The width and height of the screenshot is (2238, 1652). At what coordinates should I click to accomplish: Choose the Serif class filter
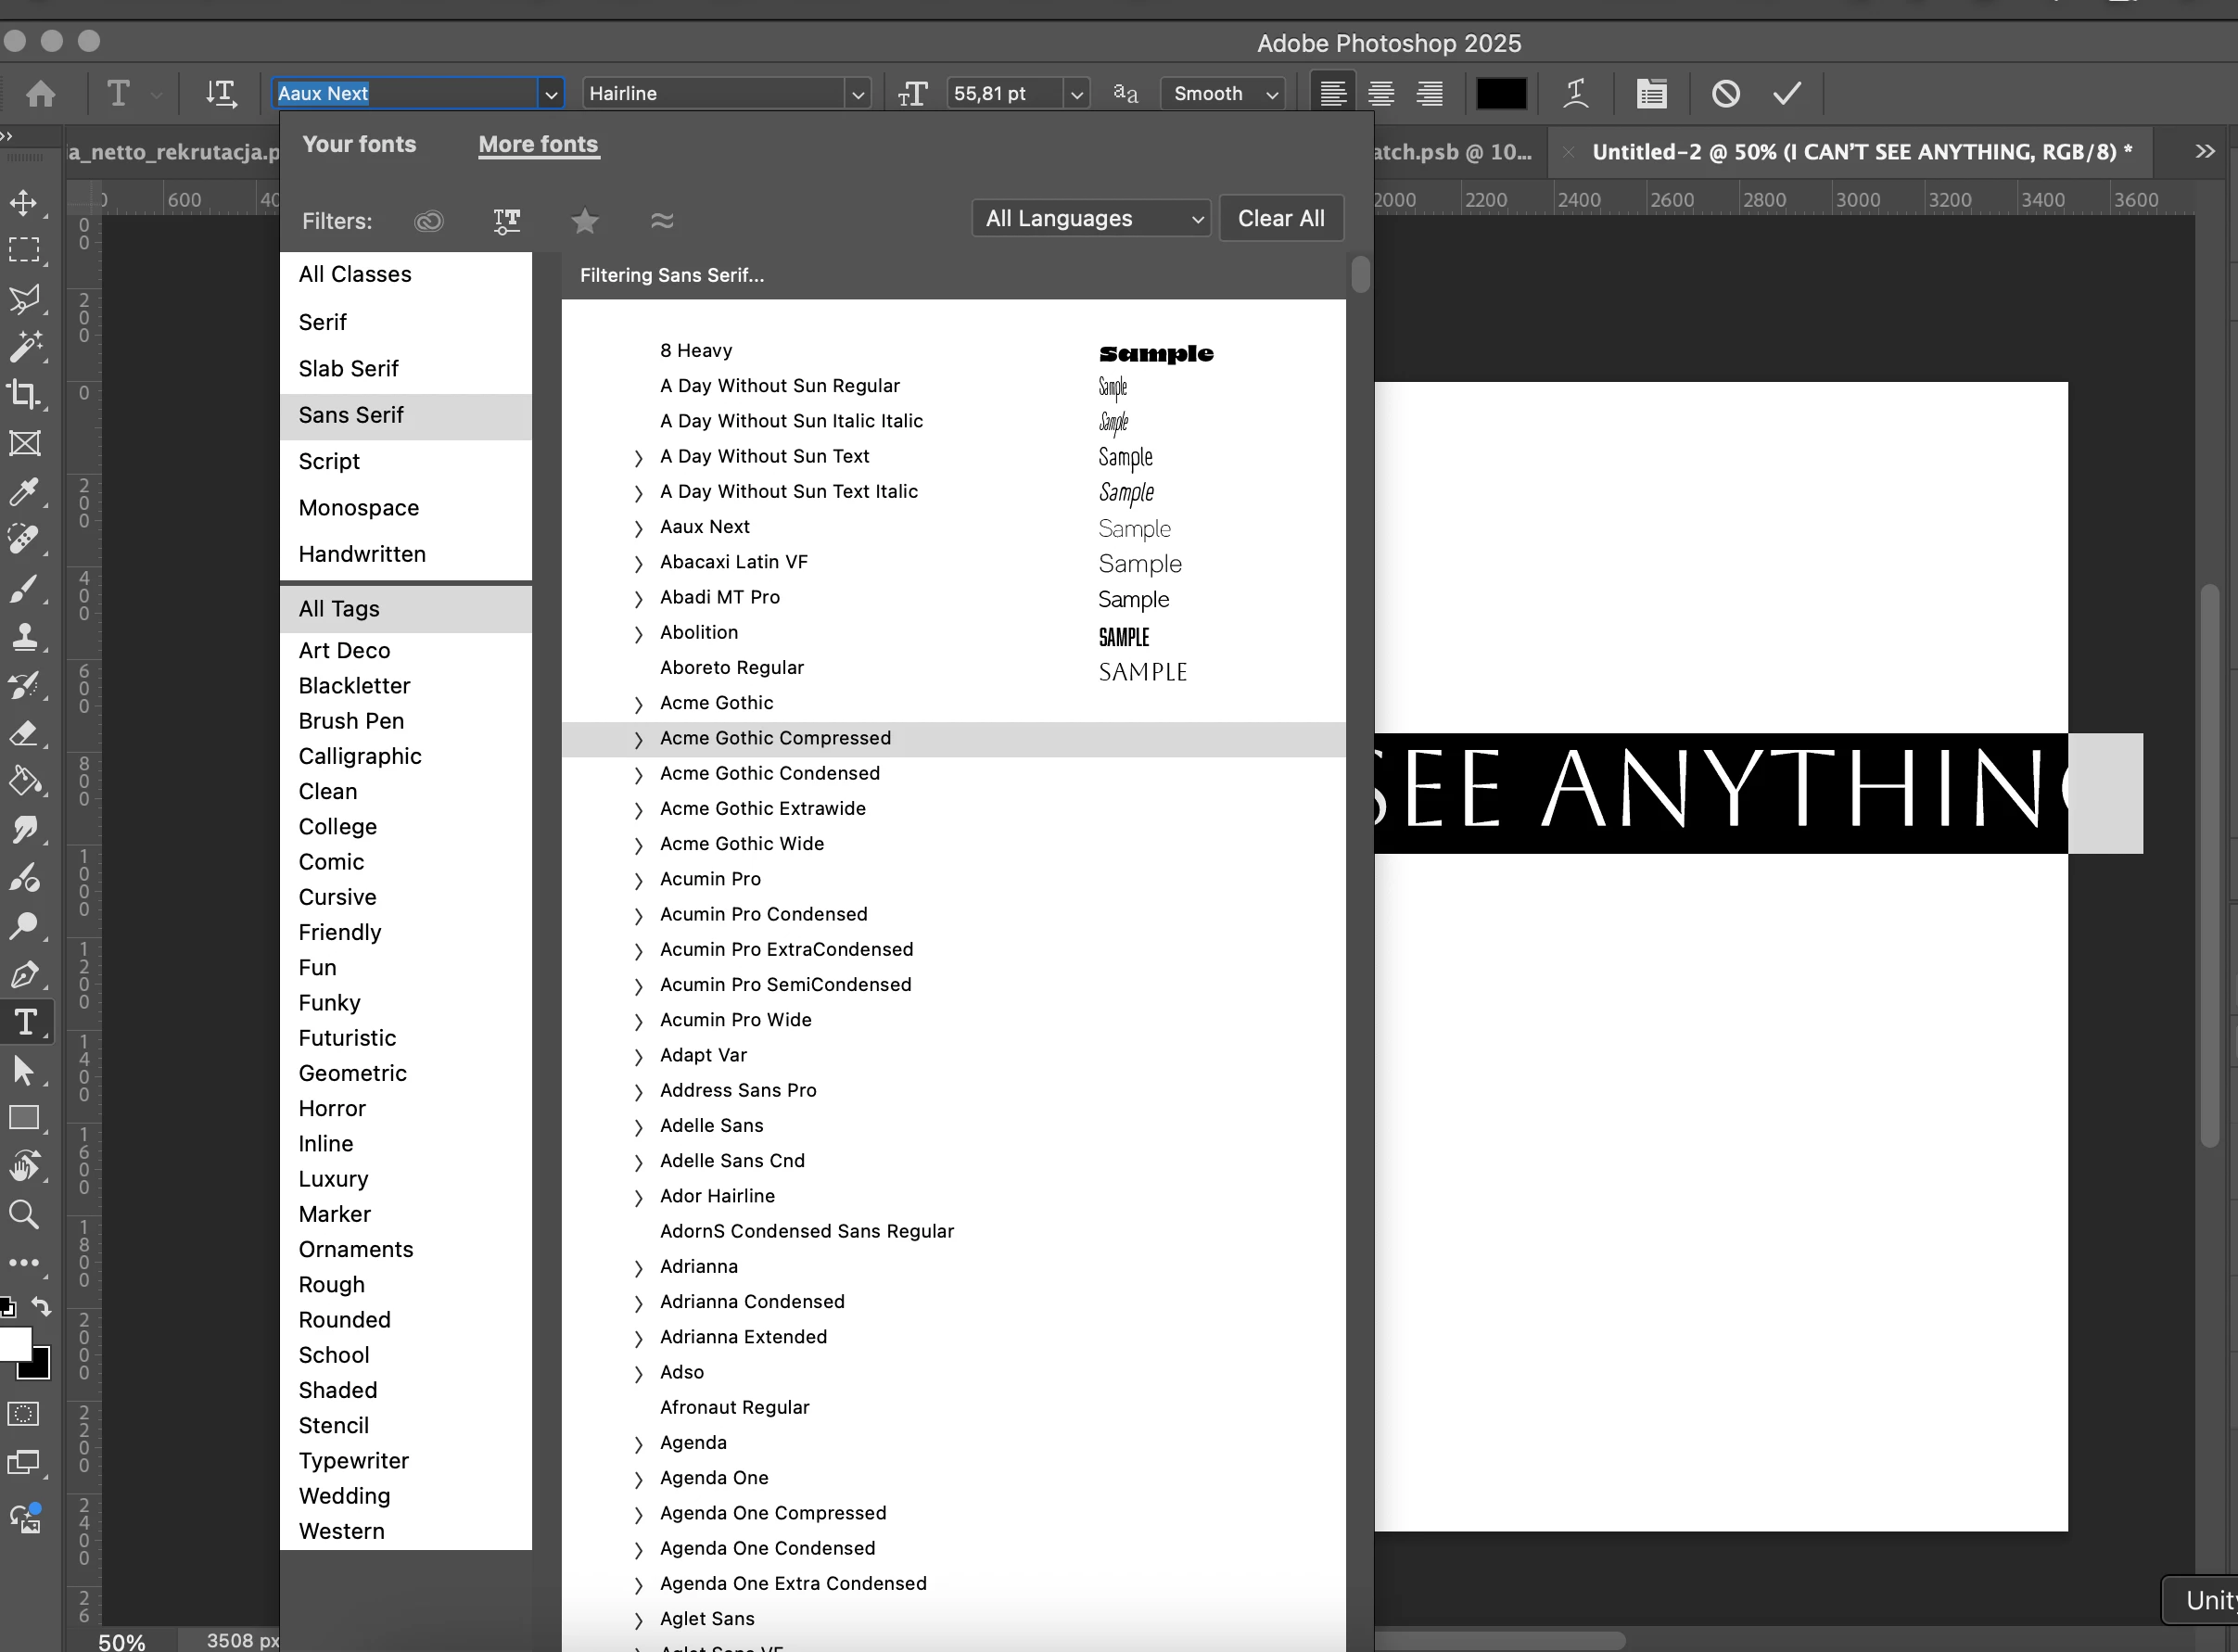(x=322, y=322)
